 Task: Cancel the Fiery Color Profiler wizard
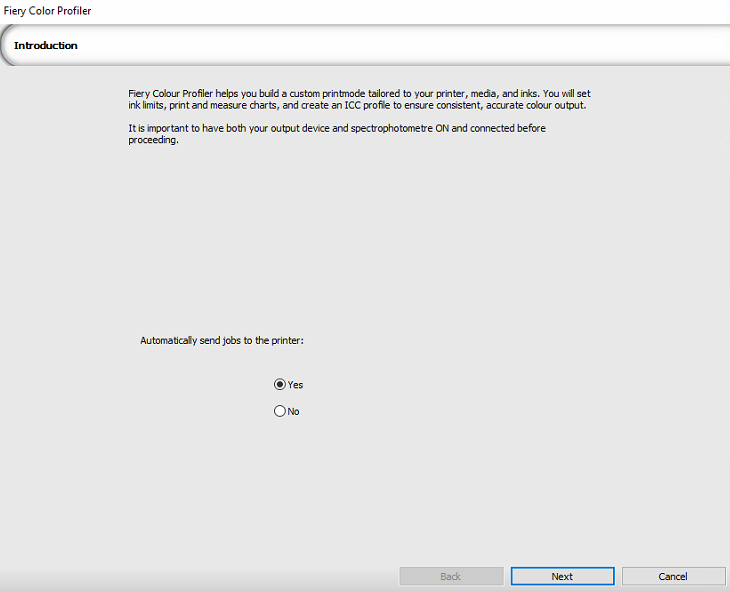pos(673,576)
